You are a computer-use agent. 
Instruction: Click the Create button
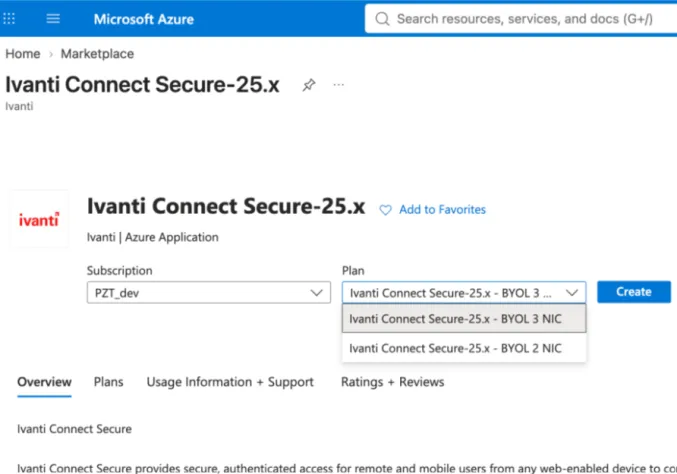point(634,292)
